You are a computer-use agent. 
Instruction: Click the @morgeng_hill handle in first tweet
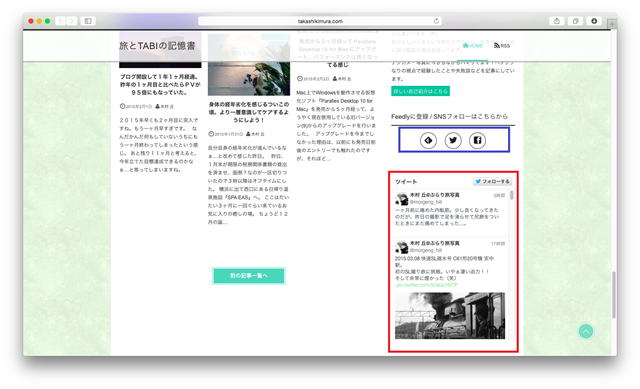pyautogui.click(x=426, y=202)
